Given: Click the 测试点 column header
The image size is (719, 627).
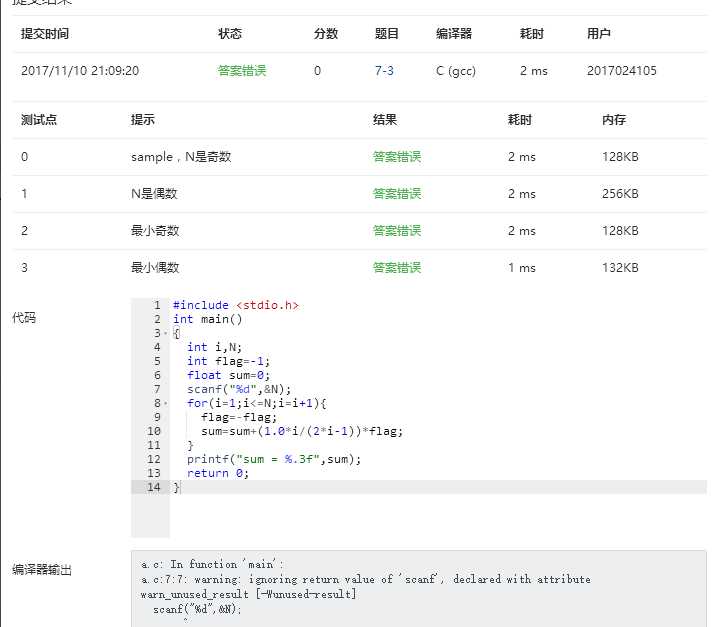Looking at the screenshot, I should [x=39, y=120].
